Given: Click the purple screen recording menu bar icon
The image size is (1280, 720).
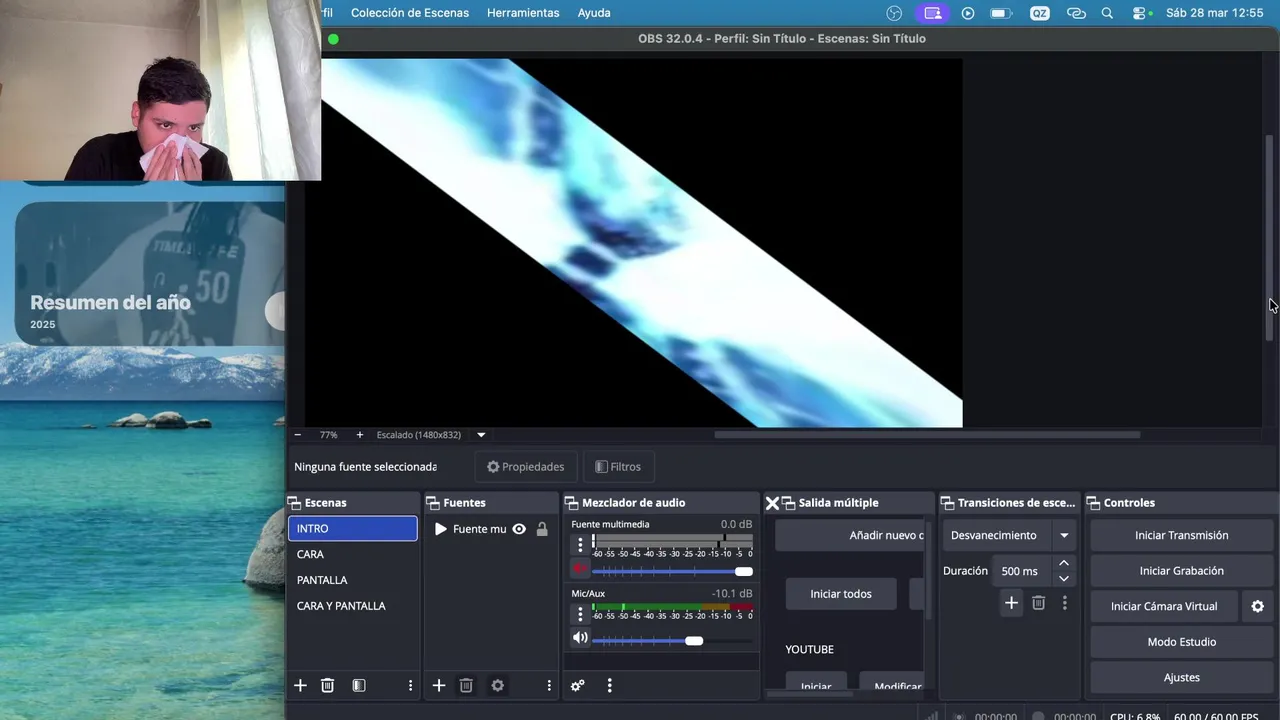Looking at the screenshot, I should [x=933, y=13].
